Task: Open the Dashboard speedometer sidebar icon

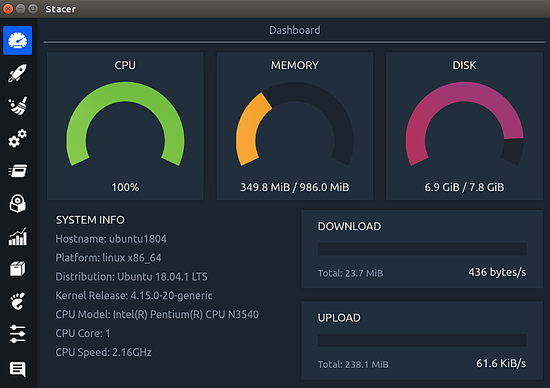Action: tap(18, 40)
